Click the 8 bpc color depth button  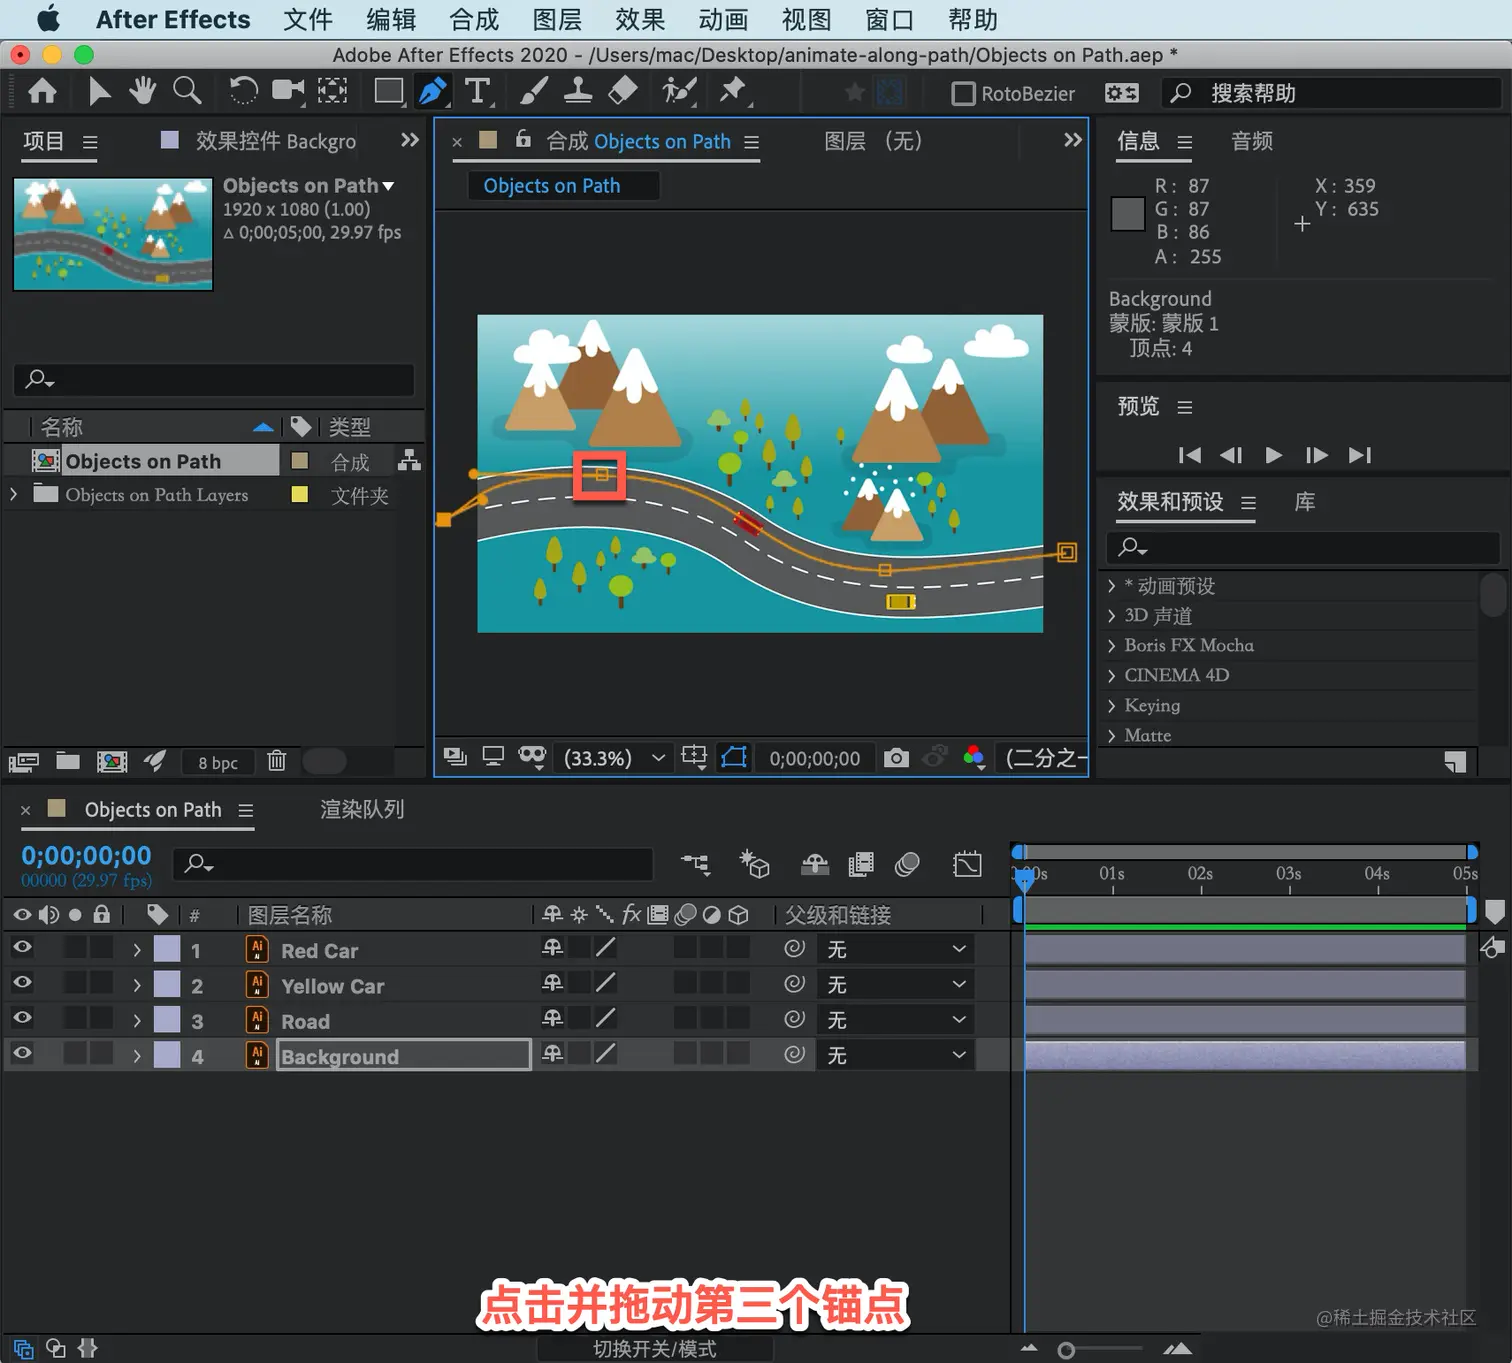(218, 762)
